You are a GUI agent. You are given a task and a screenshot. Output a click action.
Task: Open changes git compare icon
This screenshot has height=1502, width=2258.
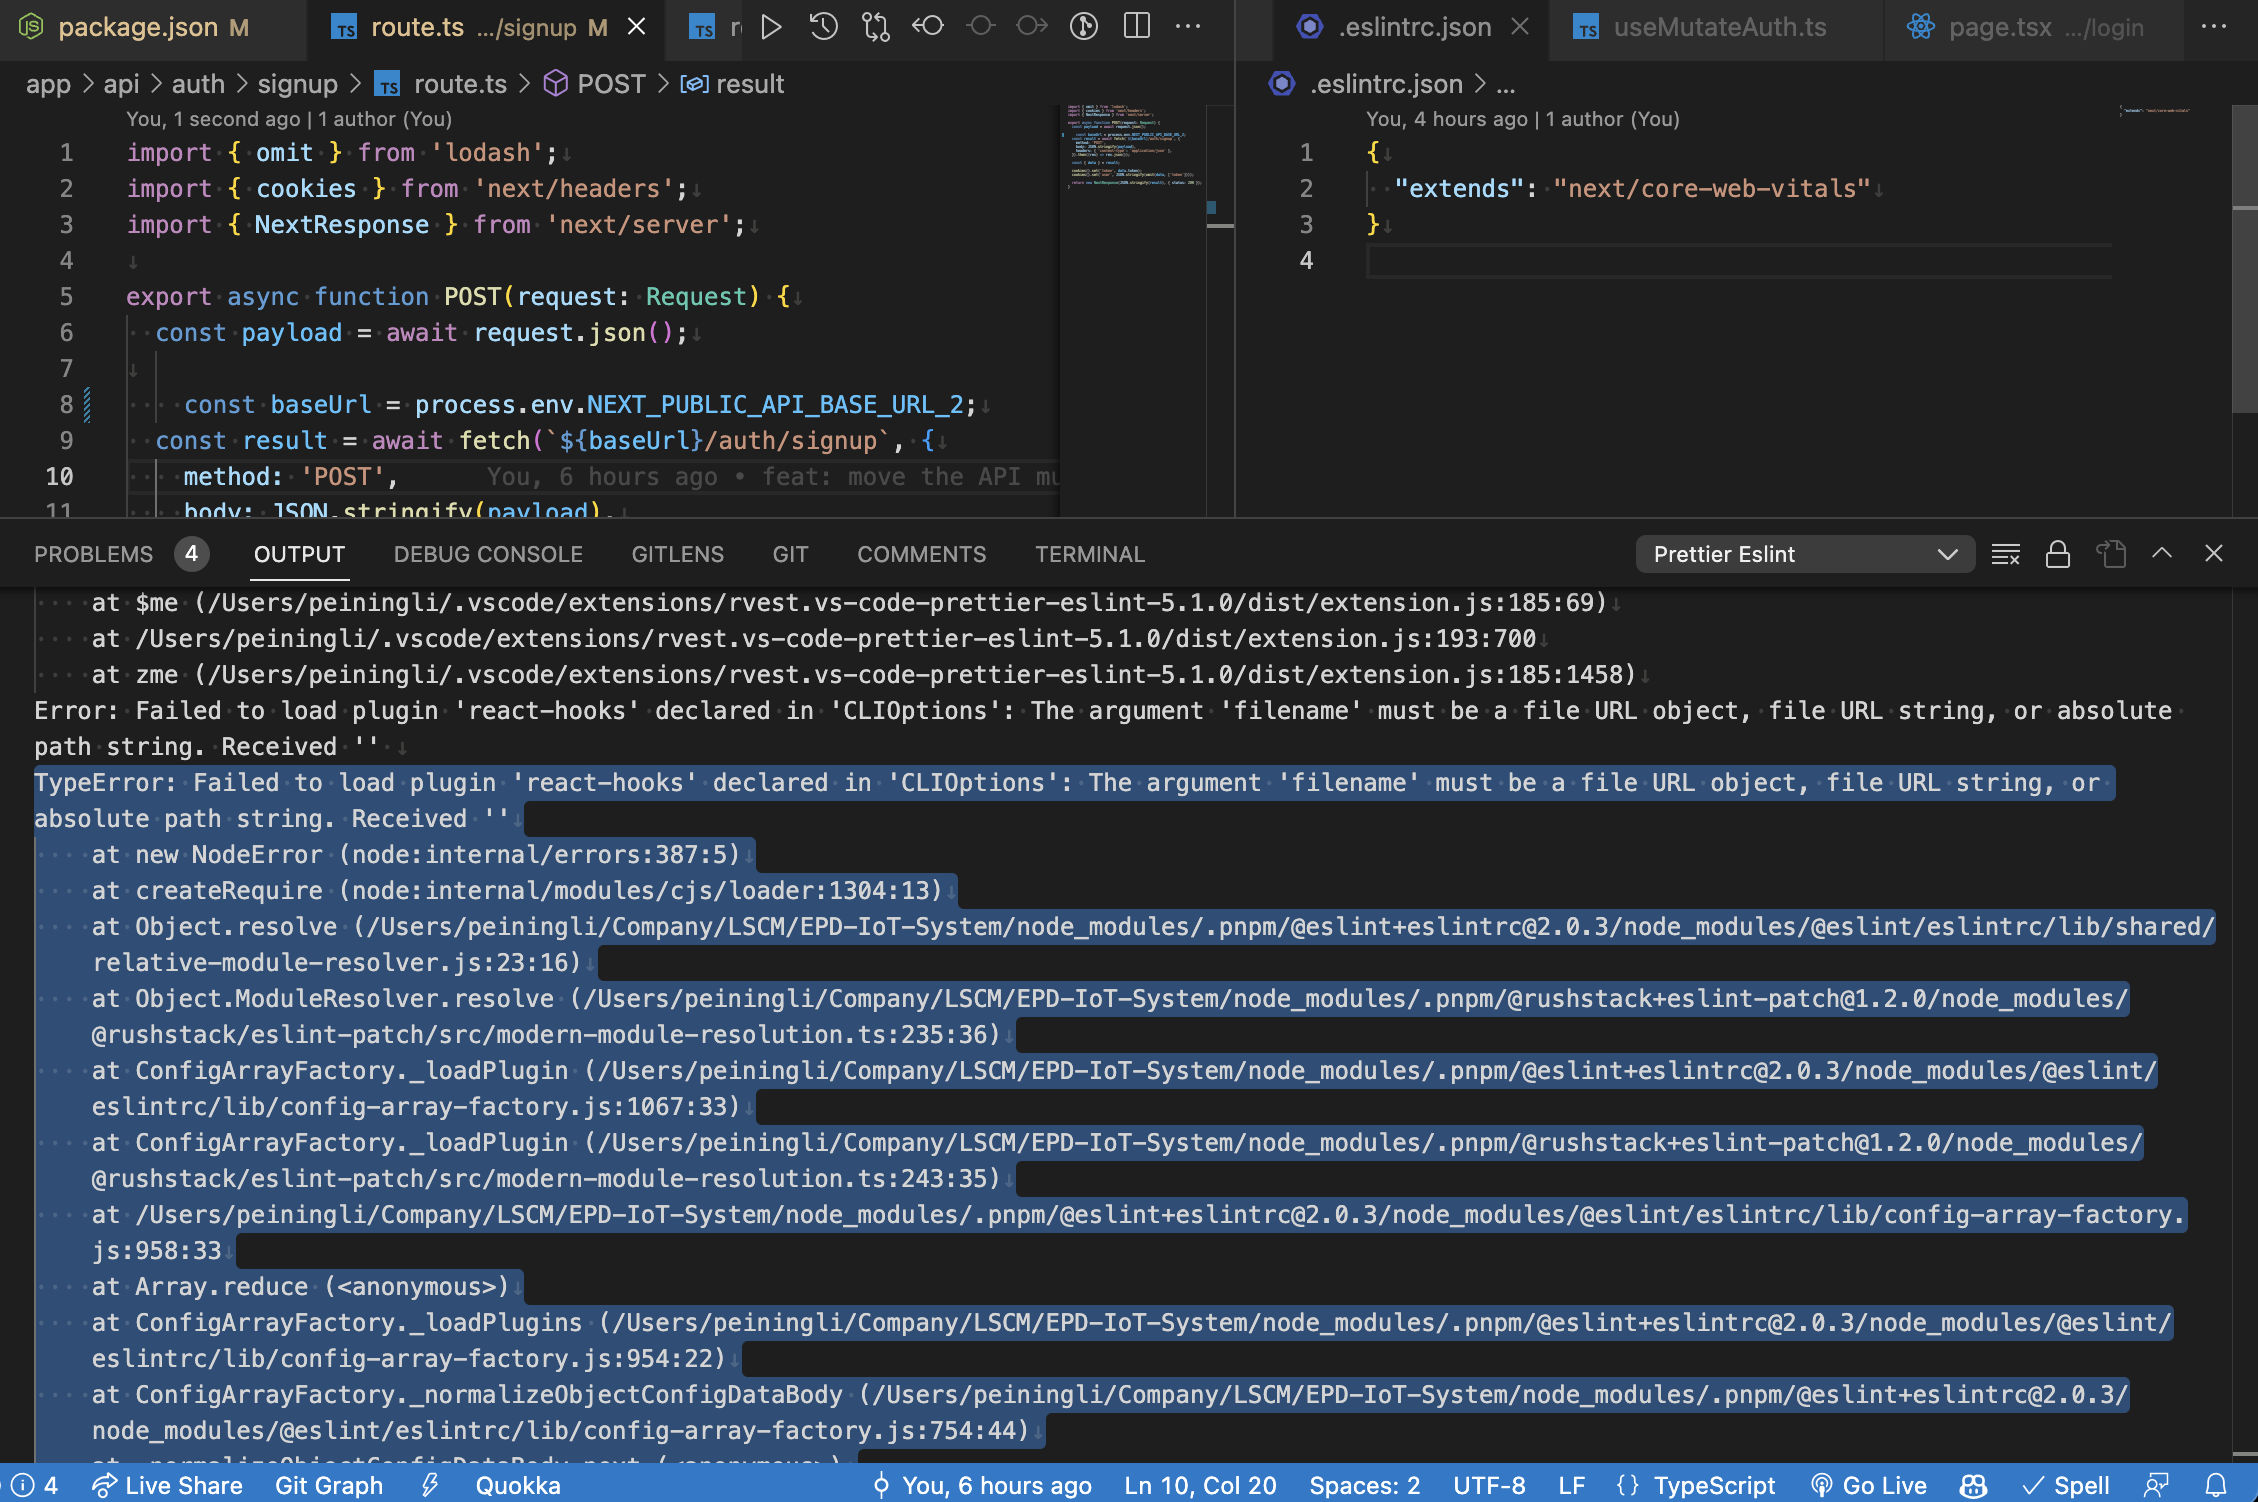pyautogui.click(x=876, y=27)
